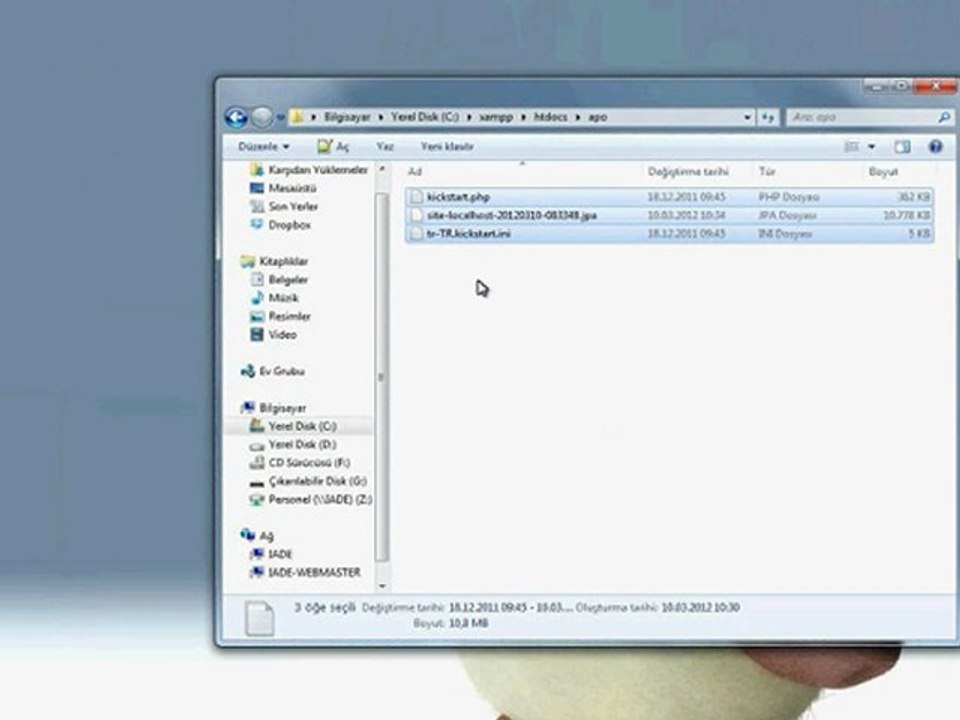This screenshot has width=960, height=720.
Task: Select Yerel Disk (C:) in sidebar
Action: (x=293, y=426)
